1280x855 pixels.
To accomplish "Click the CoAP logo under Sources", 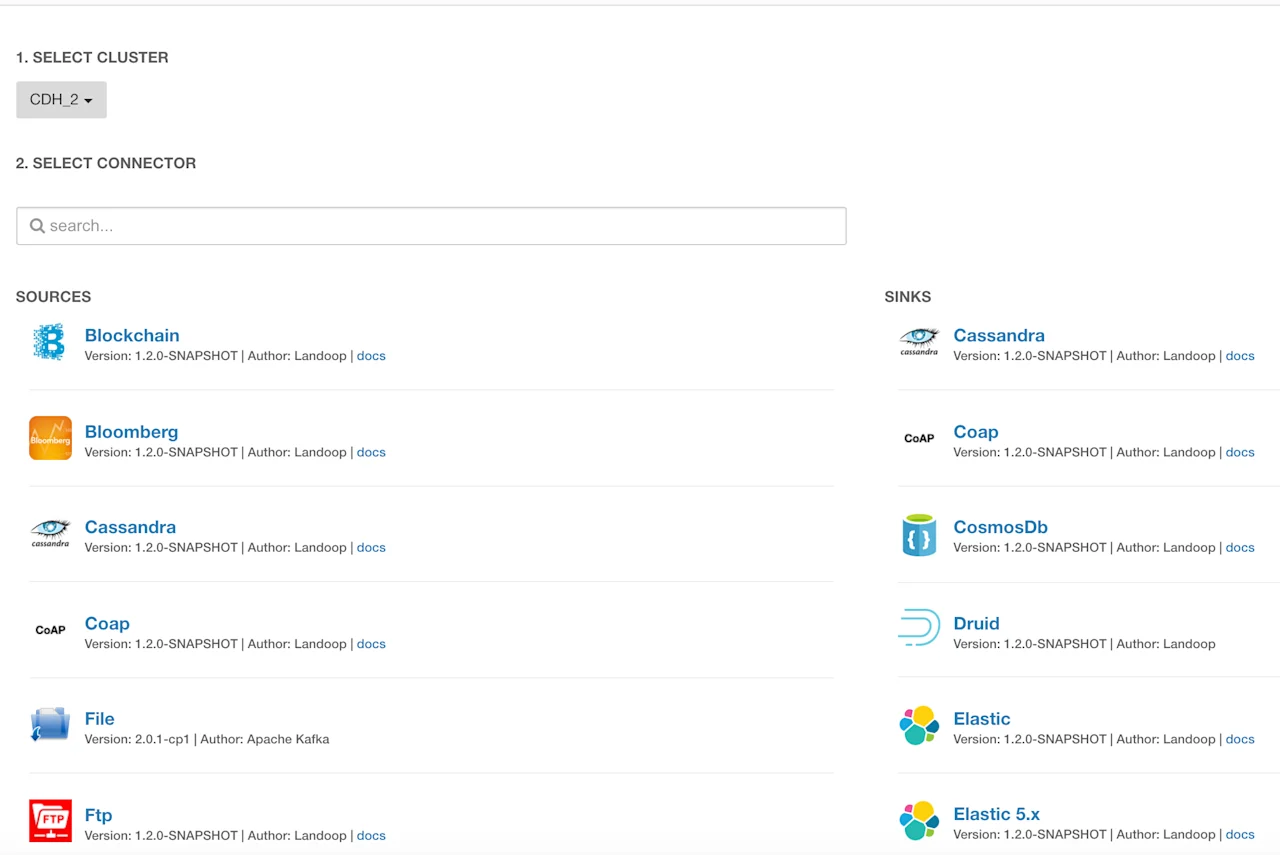I will 50,630.
